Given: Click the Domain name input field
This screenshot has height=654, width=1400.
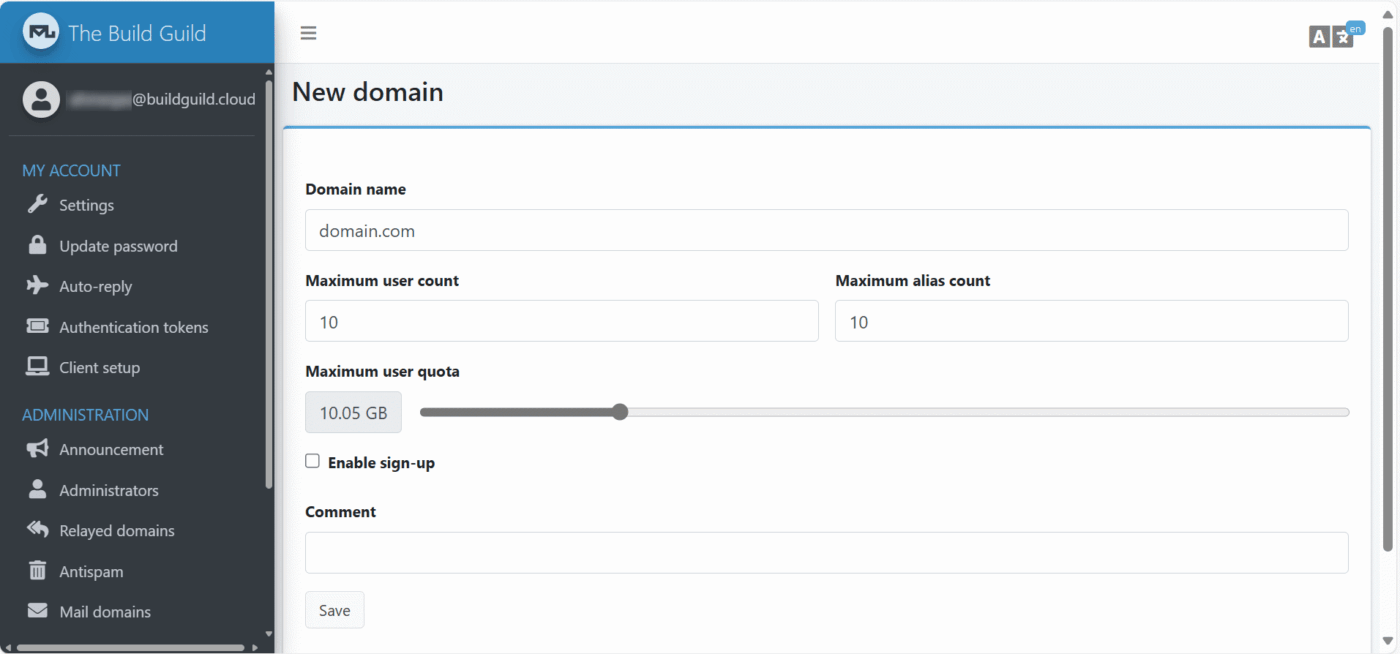Looking at the screenshot, I should click(x=826, y=230).
